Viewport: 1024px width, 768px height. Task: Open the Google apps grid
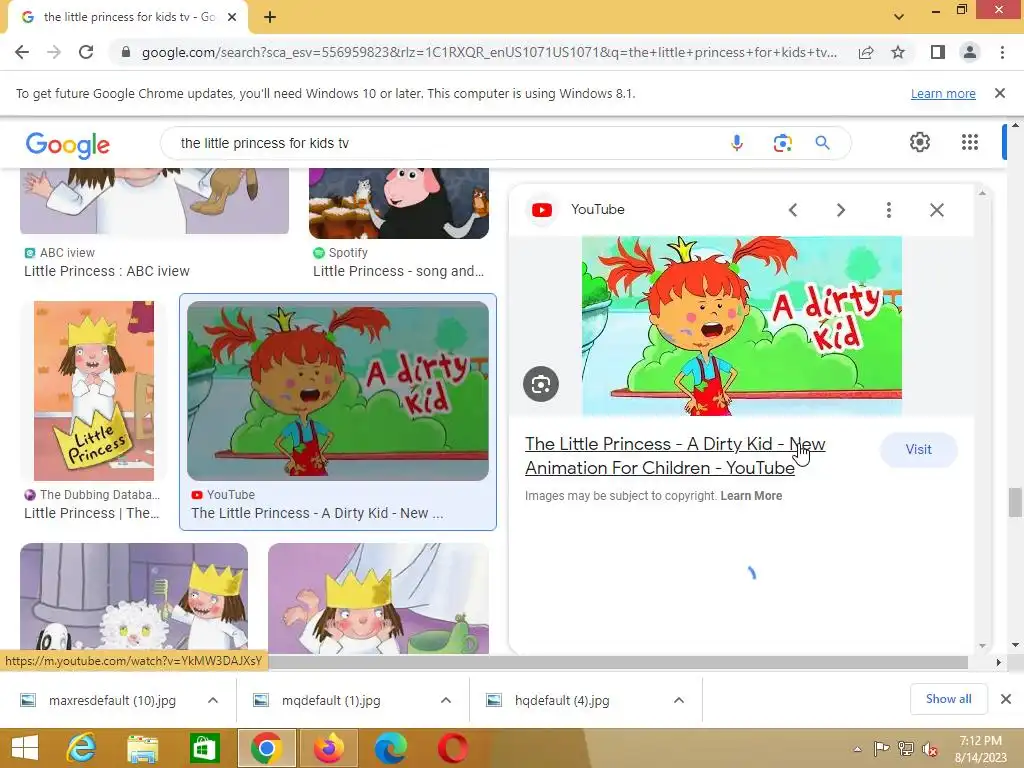coord(970,142)
